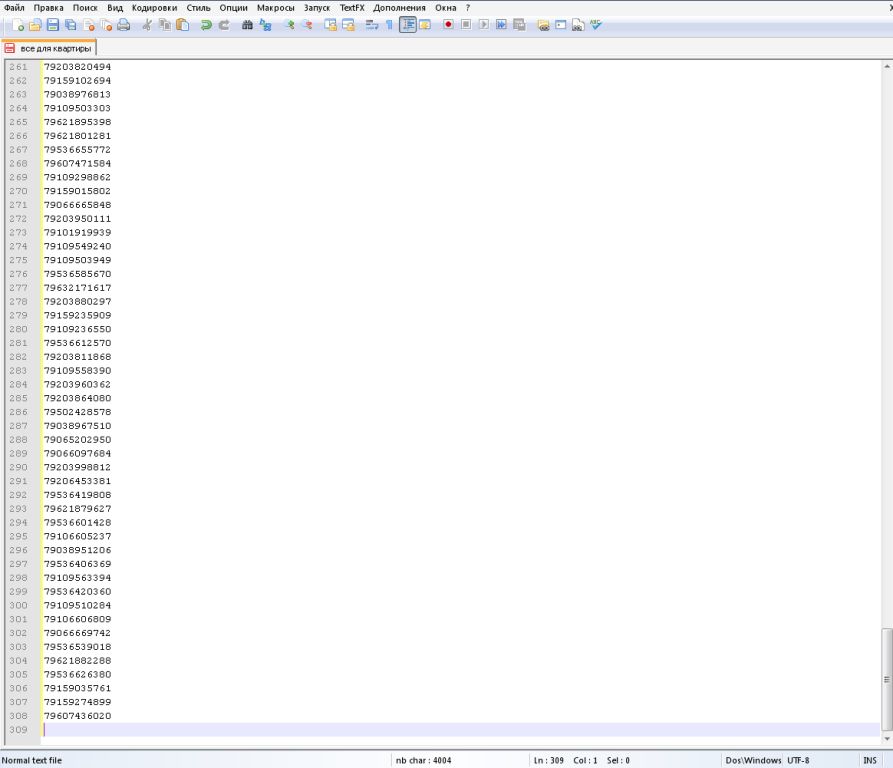Image resolution: width=893 pixels, height=768 pixels.
Task: Toggle Word wrap toolbar icon
Action: [x=372, y=24]
